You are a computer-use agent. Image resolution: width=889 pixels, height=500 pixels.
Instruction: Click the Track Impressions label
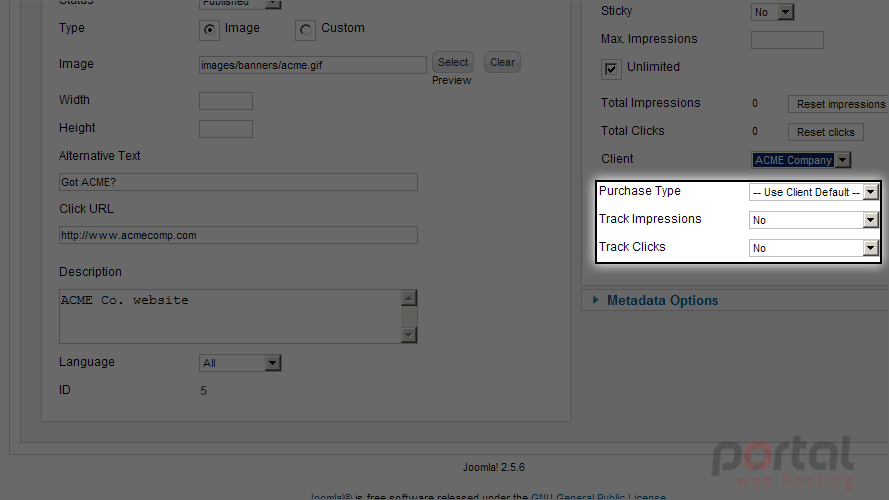(650, 219)
